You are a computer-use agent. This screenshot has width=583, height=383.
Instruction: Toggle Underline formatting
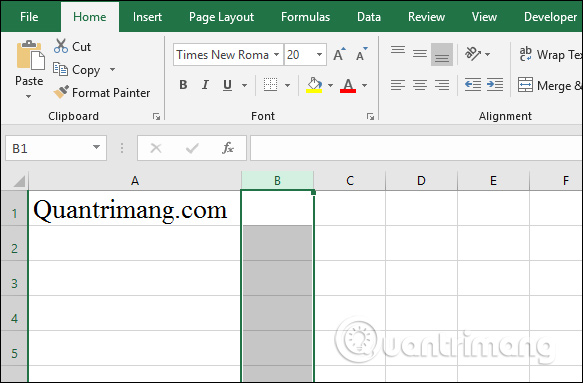[228, 85]
